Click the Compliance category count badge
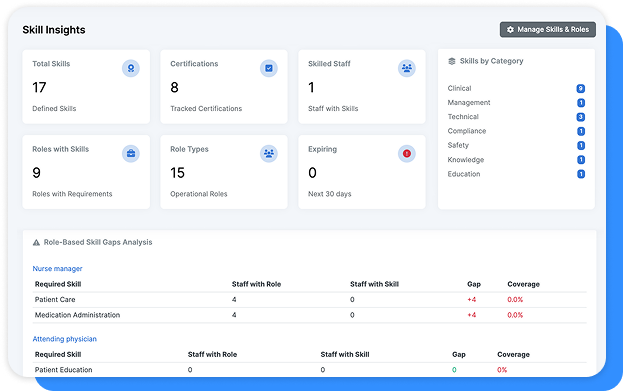Screen dimensions: 623x392 [580, 131]
